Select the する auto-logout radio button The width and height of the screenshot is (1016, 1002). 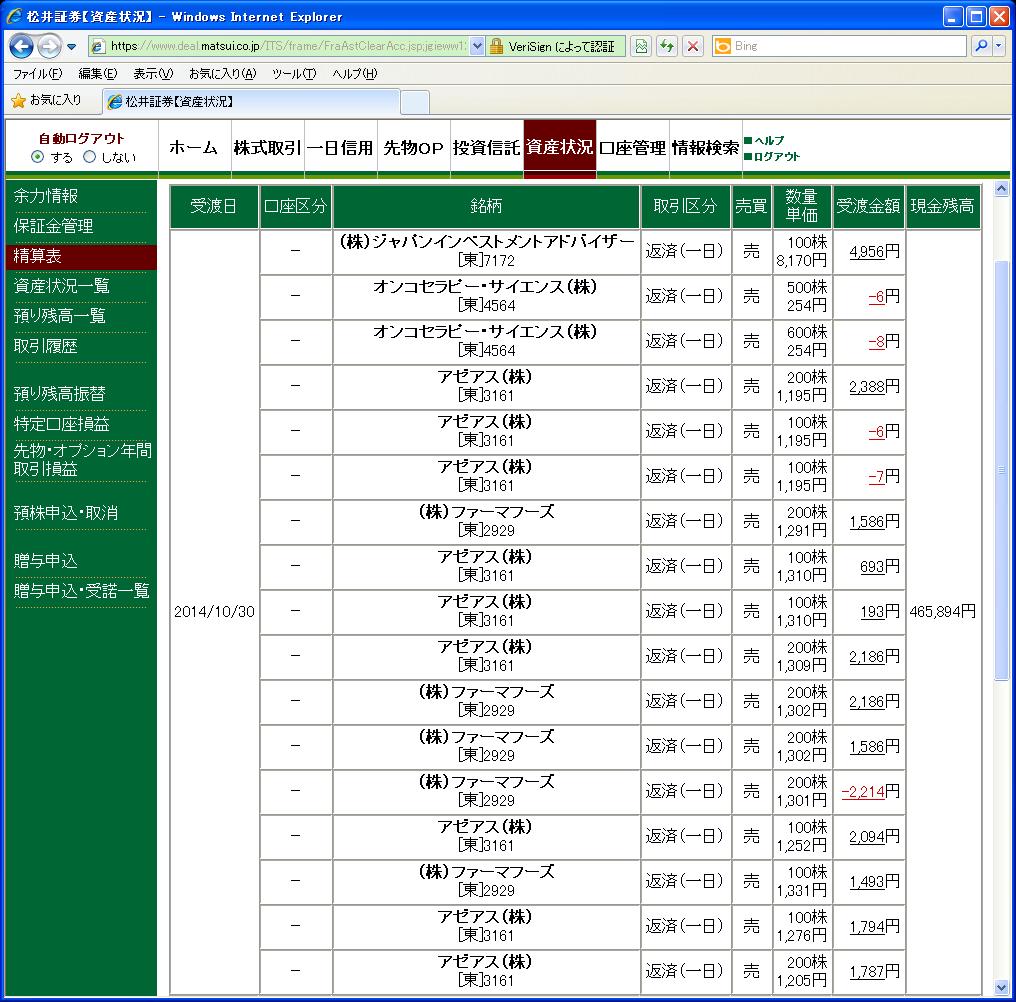coord(38,157)
